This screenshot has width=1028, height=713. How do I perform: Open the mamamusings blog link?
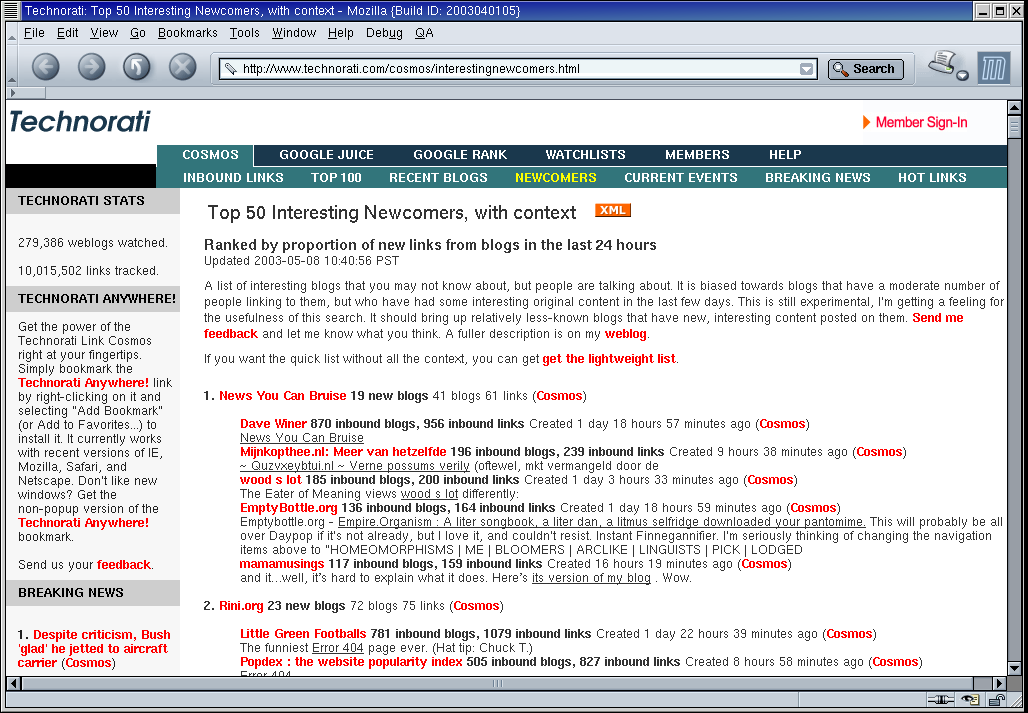coord(282,564)
